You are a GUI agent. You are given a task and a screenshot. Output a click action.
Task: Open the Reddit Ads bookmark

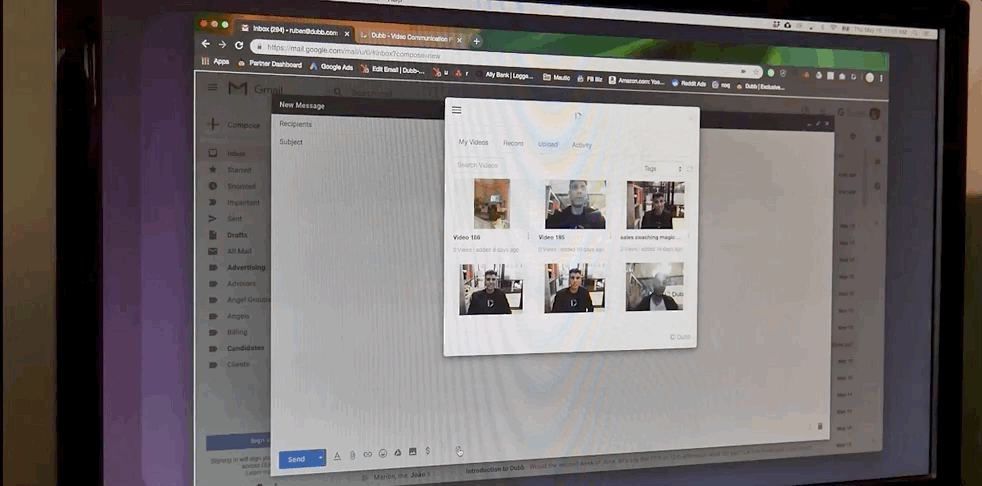[688, 83]
